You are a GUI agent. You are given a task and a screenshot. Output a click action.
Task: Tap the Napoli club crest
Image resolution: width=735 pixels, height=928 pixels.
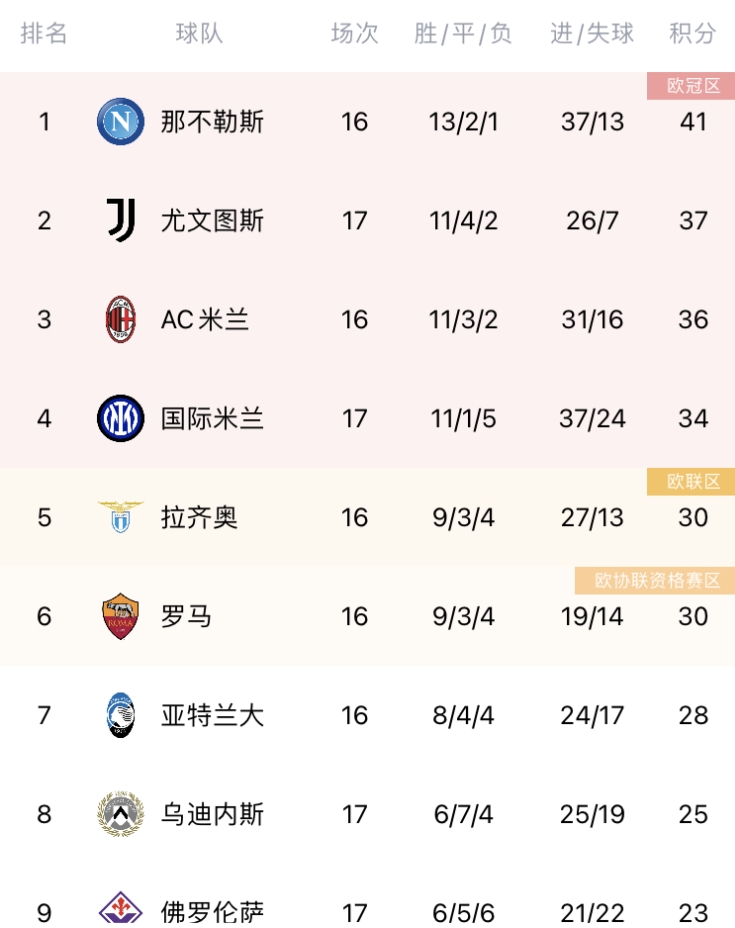[121, 122]
